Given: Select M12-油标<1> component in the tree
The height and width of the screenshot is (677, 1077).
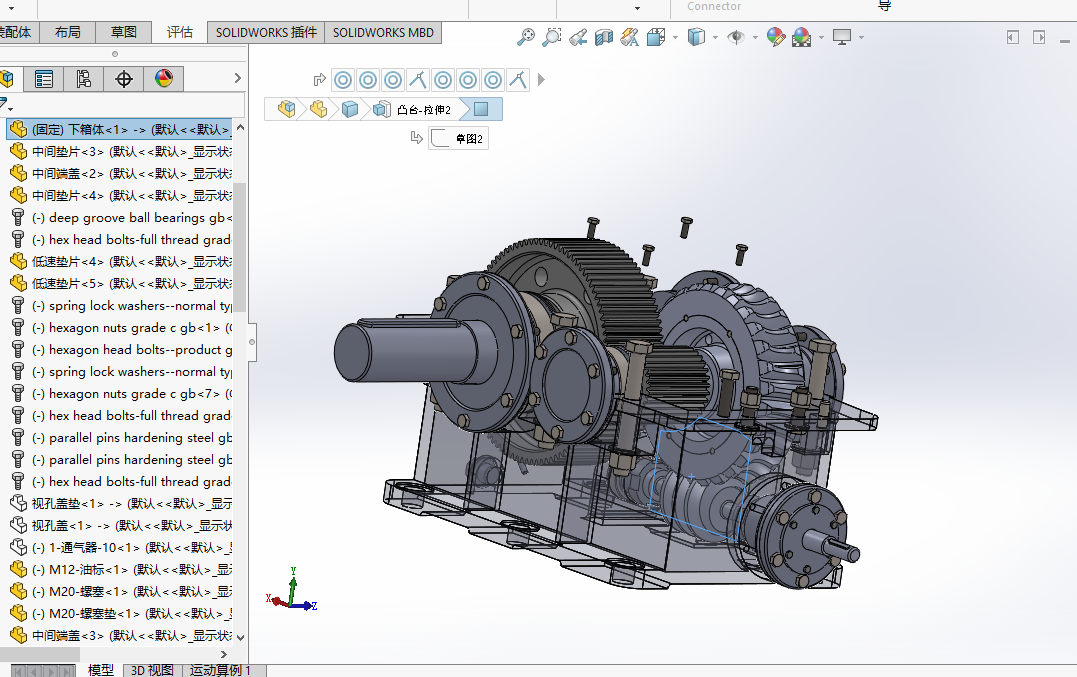Looking at the screenshot, I should [120, 569].
